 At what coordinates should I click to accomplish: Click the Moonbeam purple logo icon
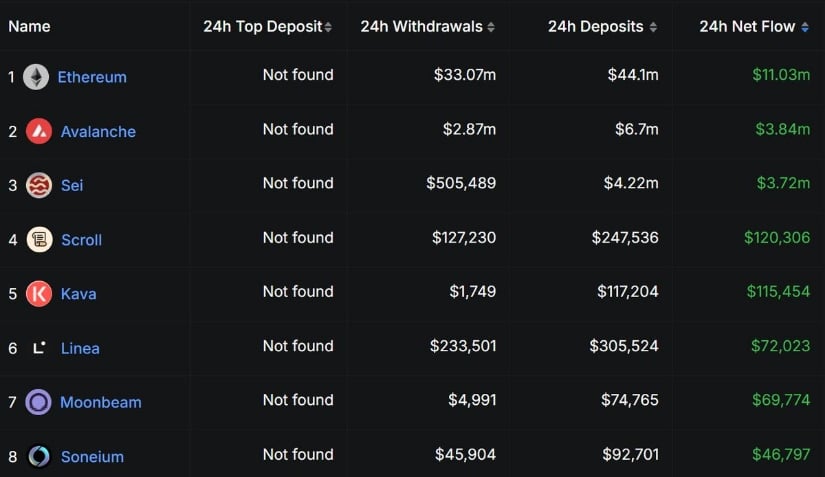(x=38, y=402)
